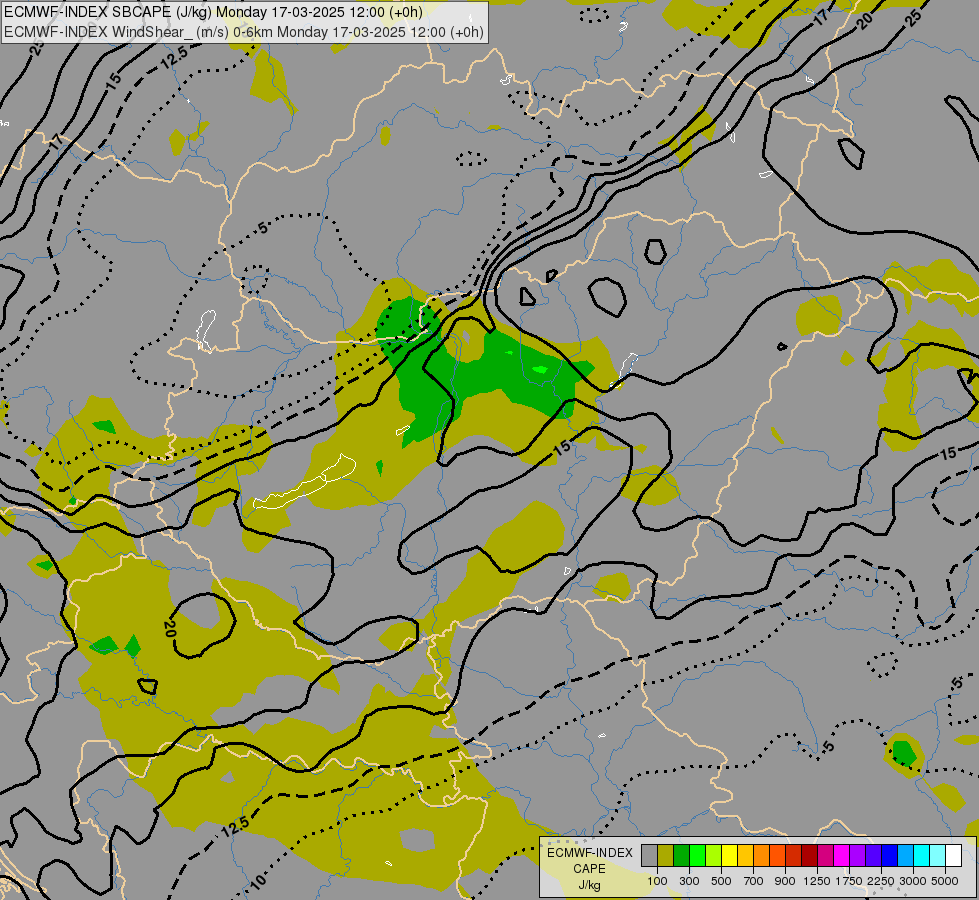This screenshot has width=979, height=900.
Task: Click the legend value 1750
Action: [x=849, y=881]
